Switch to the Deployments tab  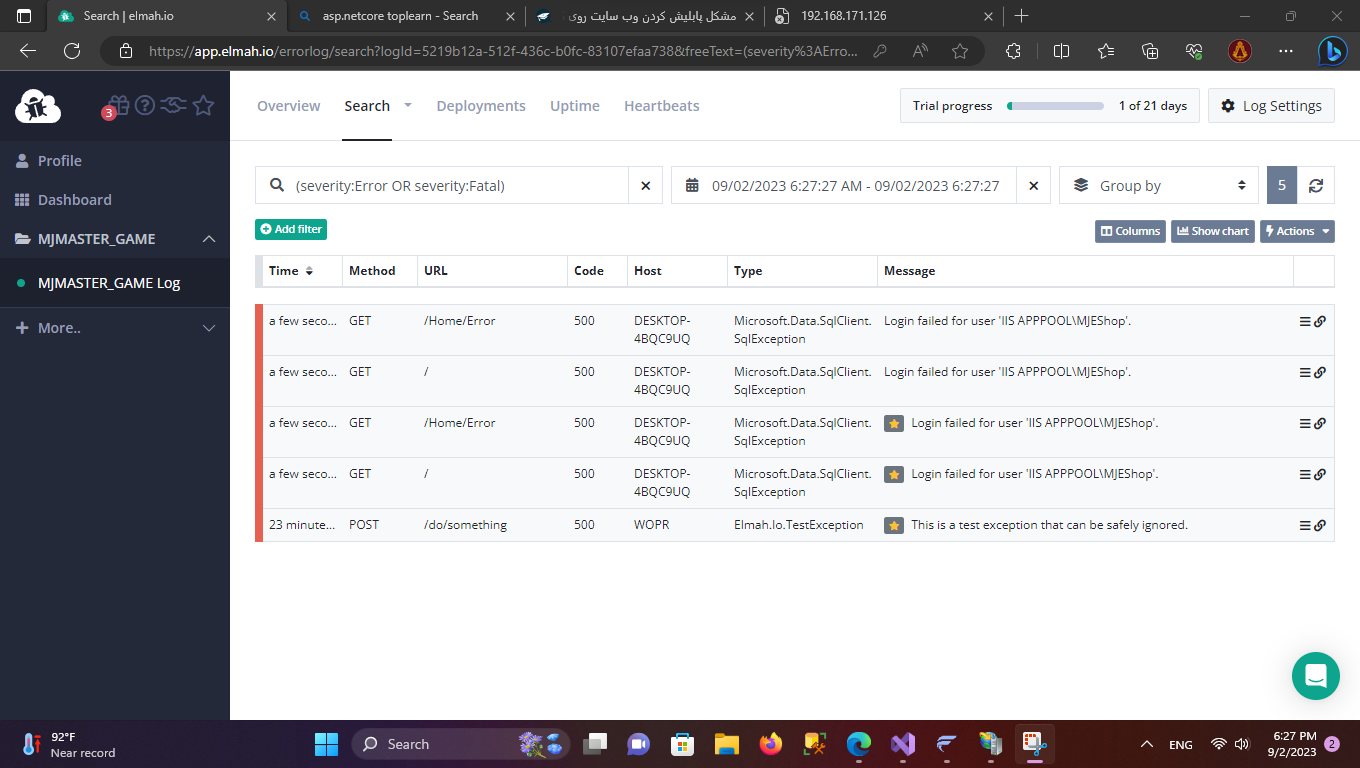[481, 106]
